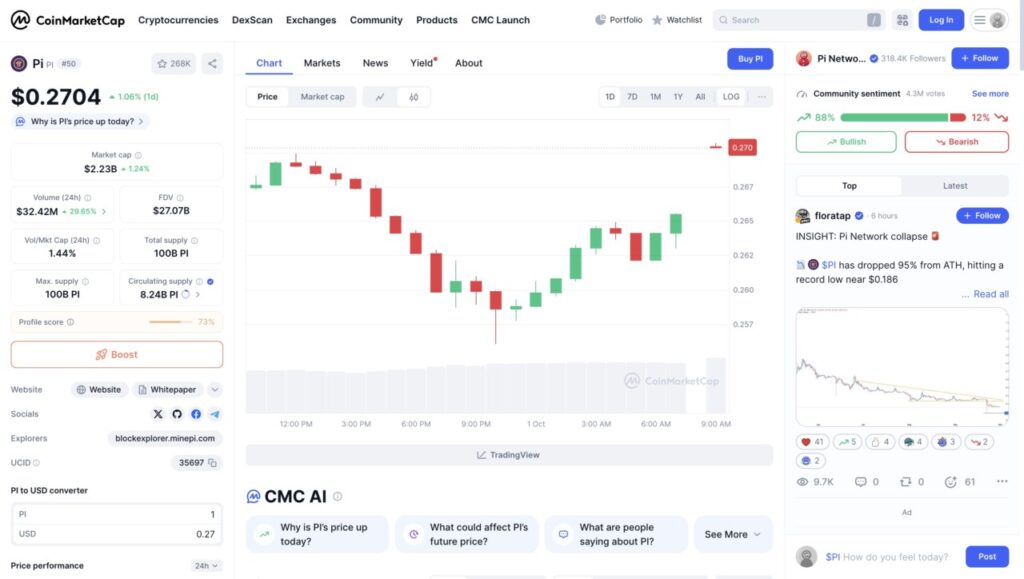The height and width of the screenshot is (579, 1024).
Task: Vote Bullish on community sentiment
Action: pyautogui.click(x=846, y=142)
